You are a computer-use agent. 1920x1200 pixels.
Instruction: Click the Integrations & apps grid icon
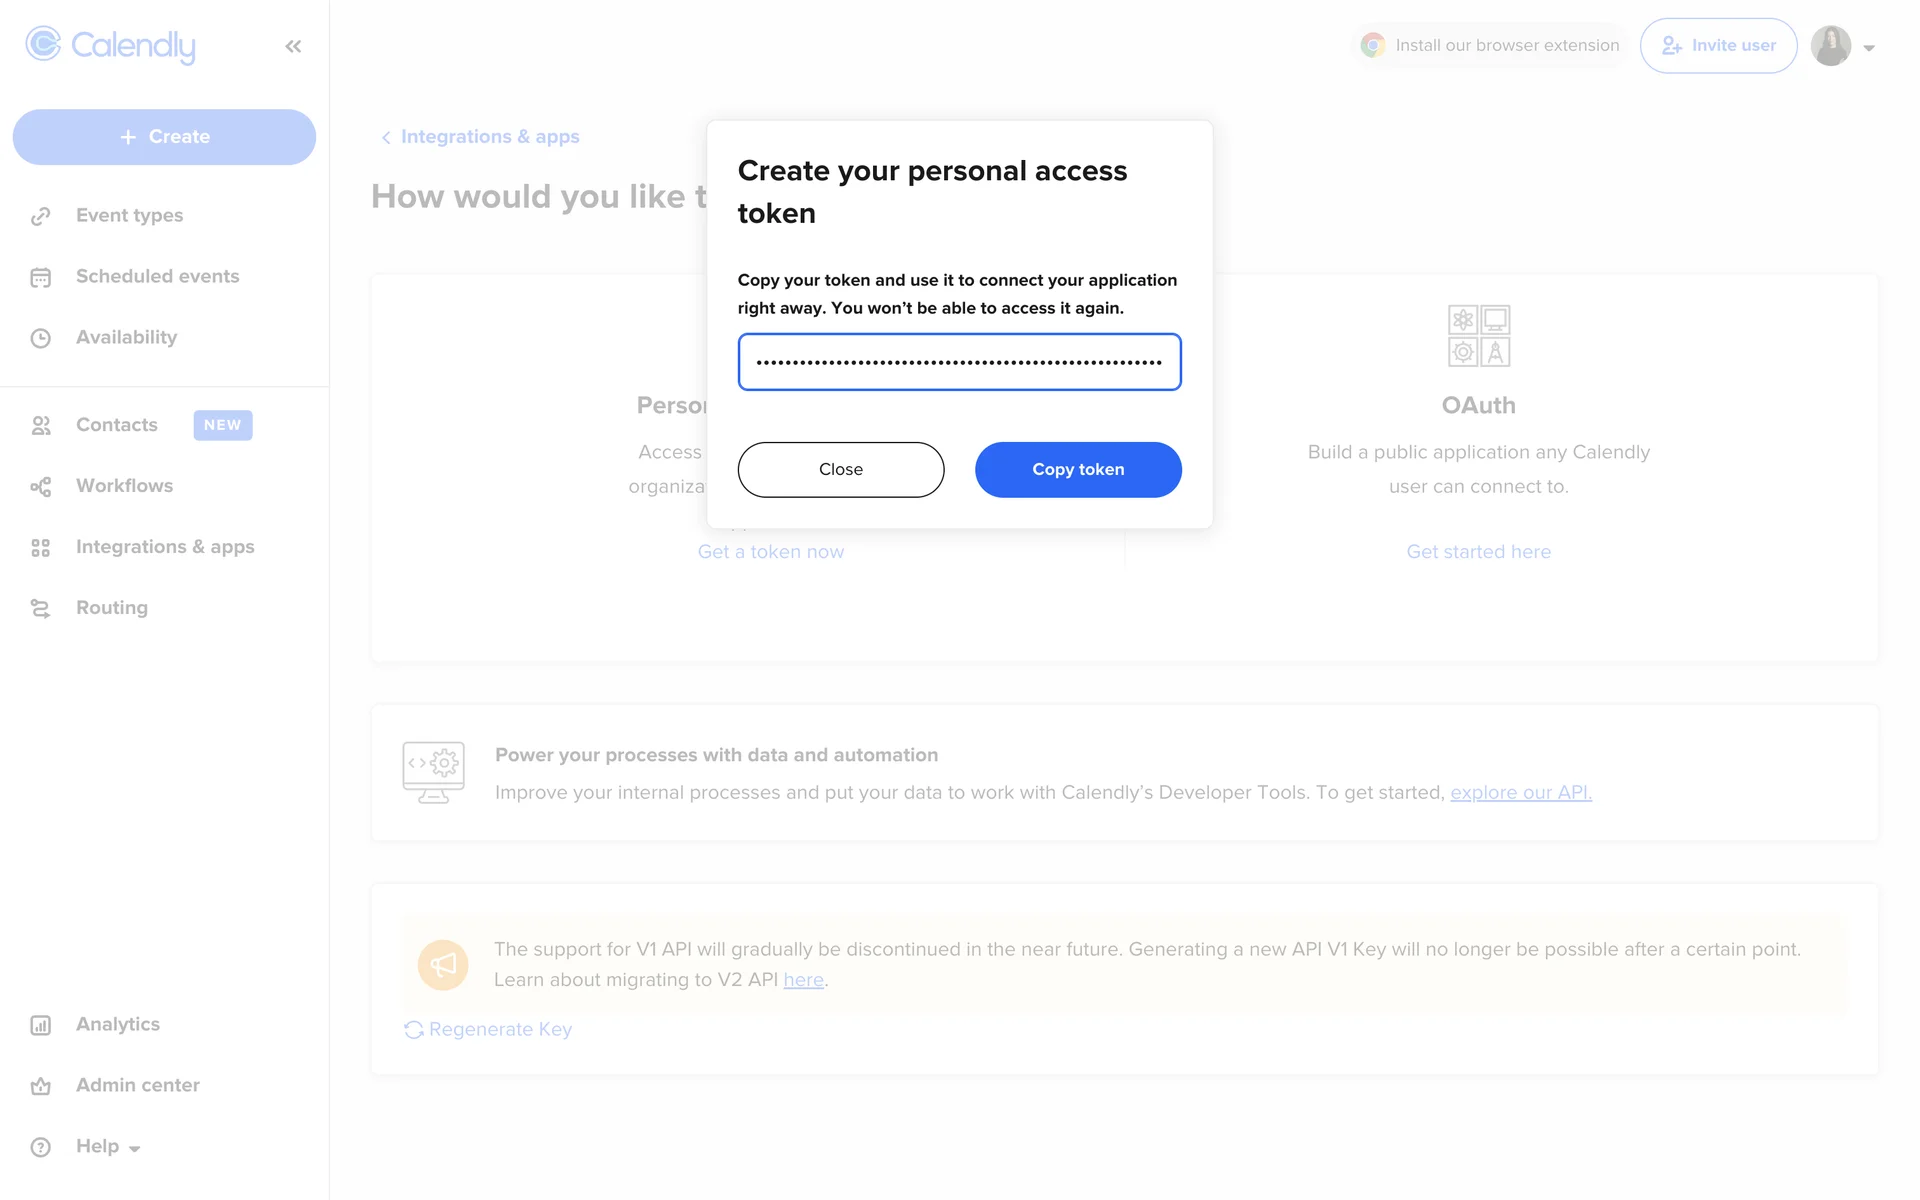pos(41,548)
